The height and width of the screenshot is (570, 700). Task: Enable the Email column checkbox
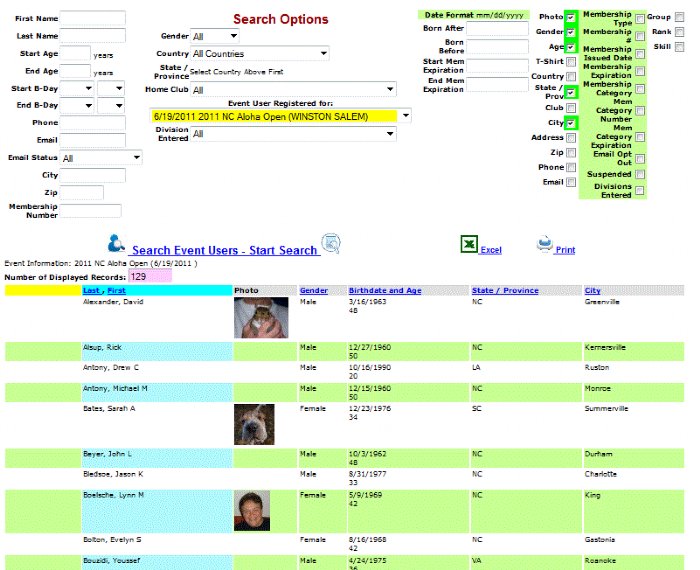[x=571, y=182]
